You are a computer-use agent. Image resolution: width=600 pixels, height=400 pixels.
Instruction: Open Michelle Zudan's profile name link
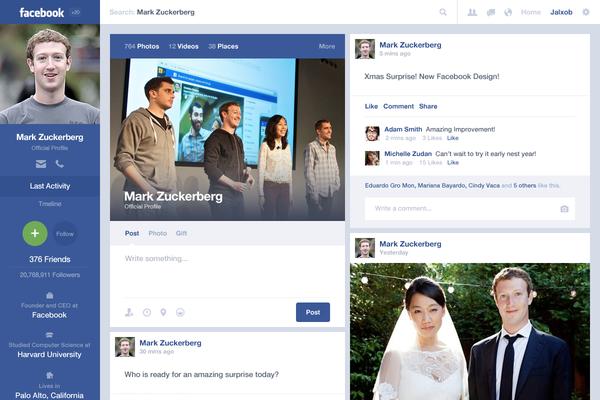[x=408, y=154]
